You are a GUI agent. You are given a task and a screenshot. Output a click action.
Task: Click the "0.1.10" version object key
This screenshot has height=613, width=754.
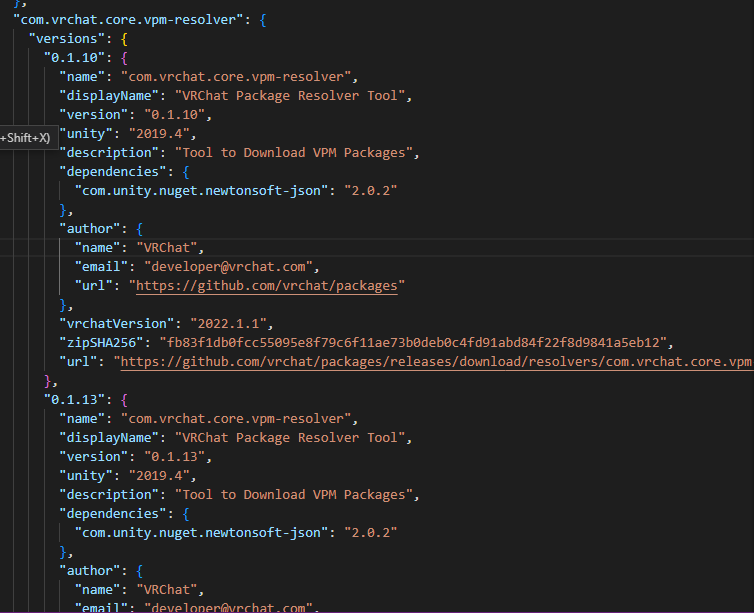pos(75,58)
